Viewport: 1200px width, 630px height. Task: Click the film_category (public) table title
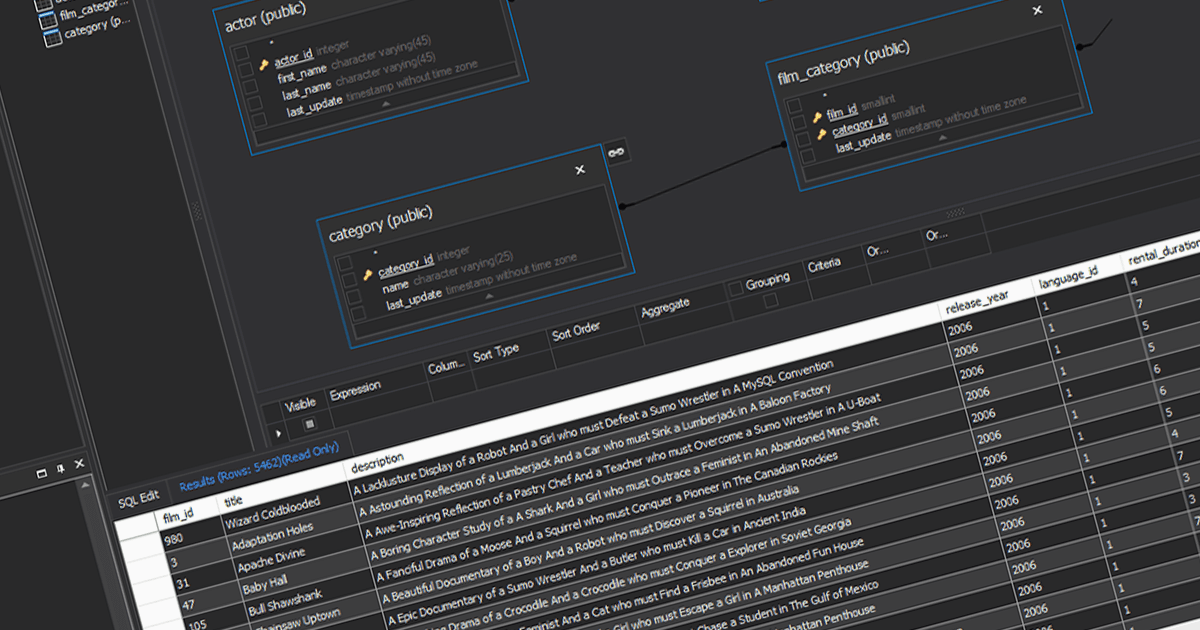[x=844, y=63]
